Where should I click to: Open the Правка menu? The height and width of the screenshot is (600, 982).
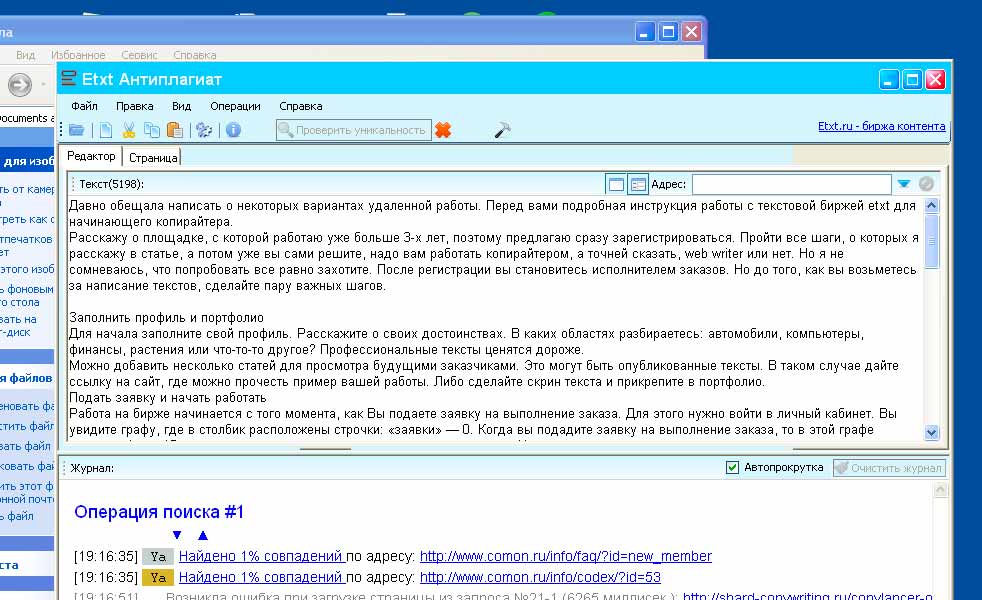pyautogui.click(x=135, y=106)
